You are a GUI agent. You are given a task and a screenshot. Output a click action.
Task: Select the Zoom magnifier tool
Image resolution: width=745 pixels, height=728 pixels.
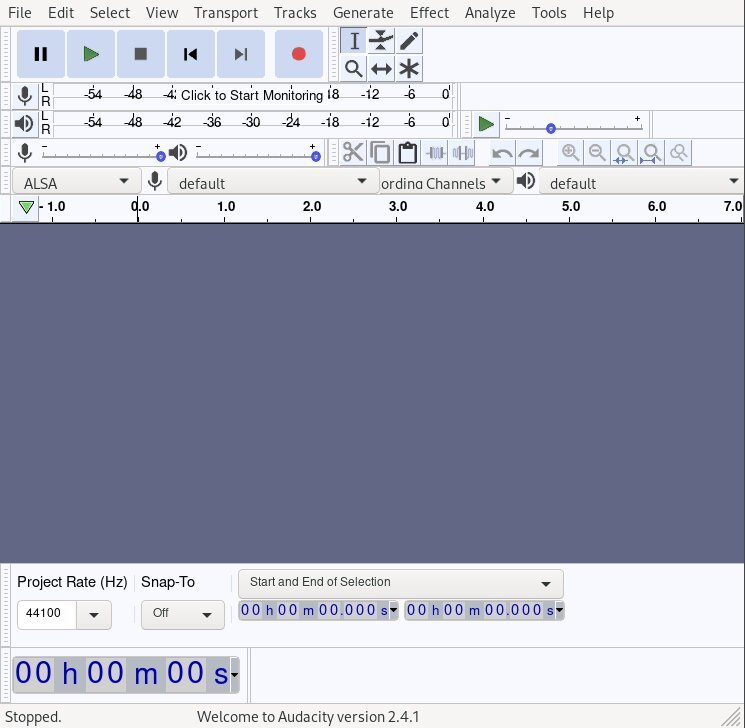[x=353, y=69]
